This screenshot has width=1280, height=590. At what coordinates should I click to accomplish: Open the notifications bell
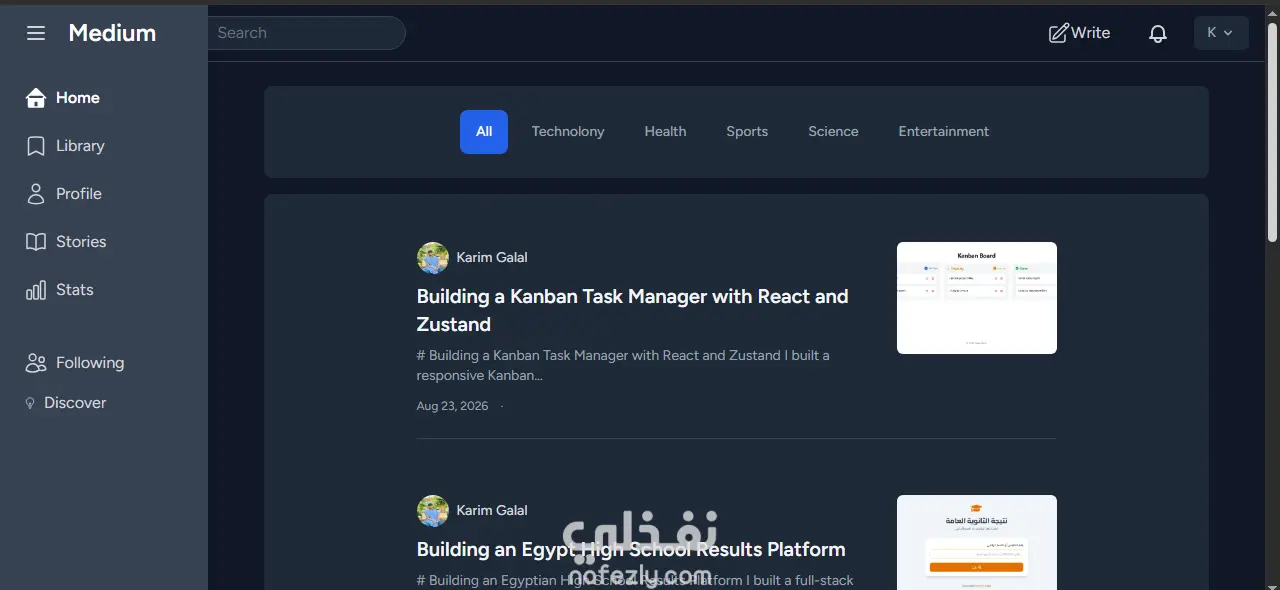pyautogui.click(x=1158, y=33)
